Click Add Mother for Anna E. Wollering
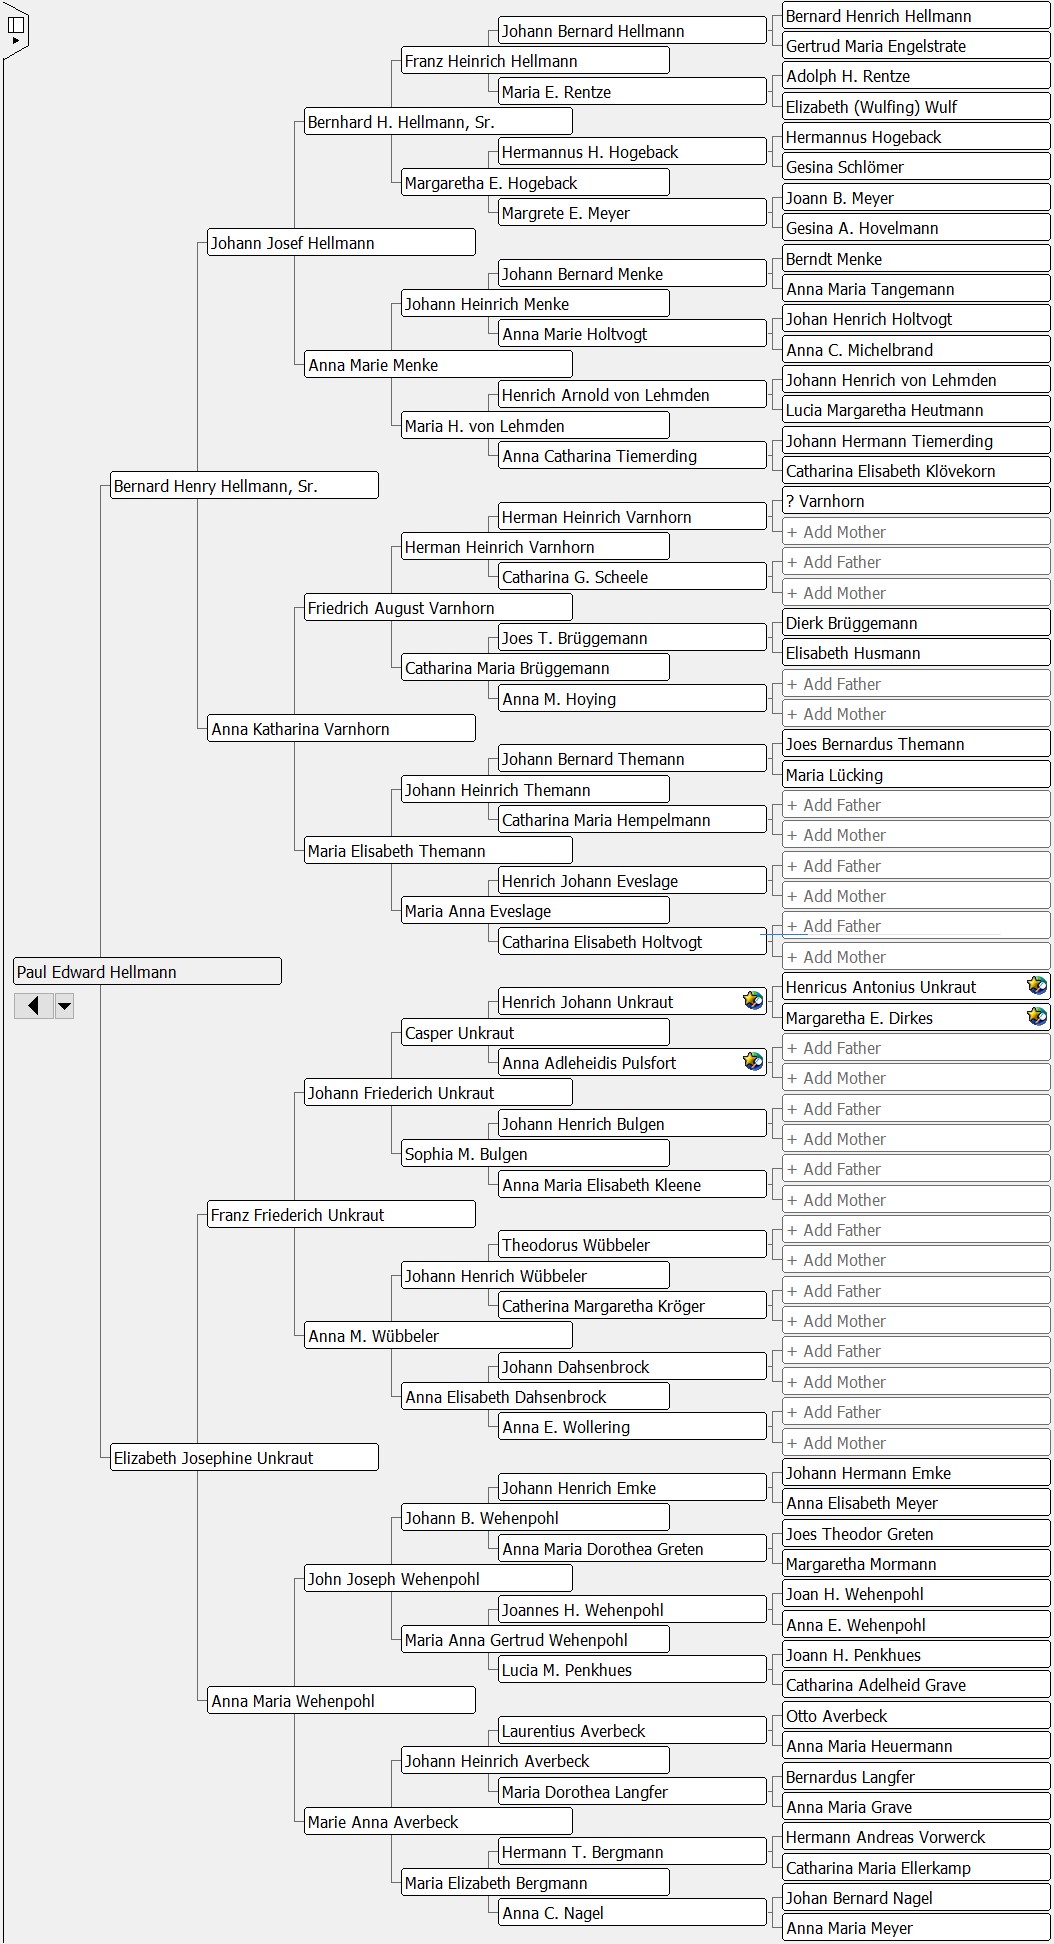 [916, 1442]
